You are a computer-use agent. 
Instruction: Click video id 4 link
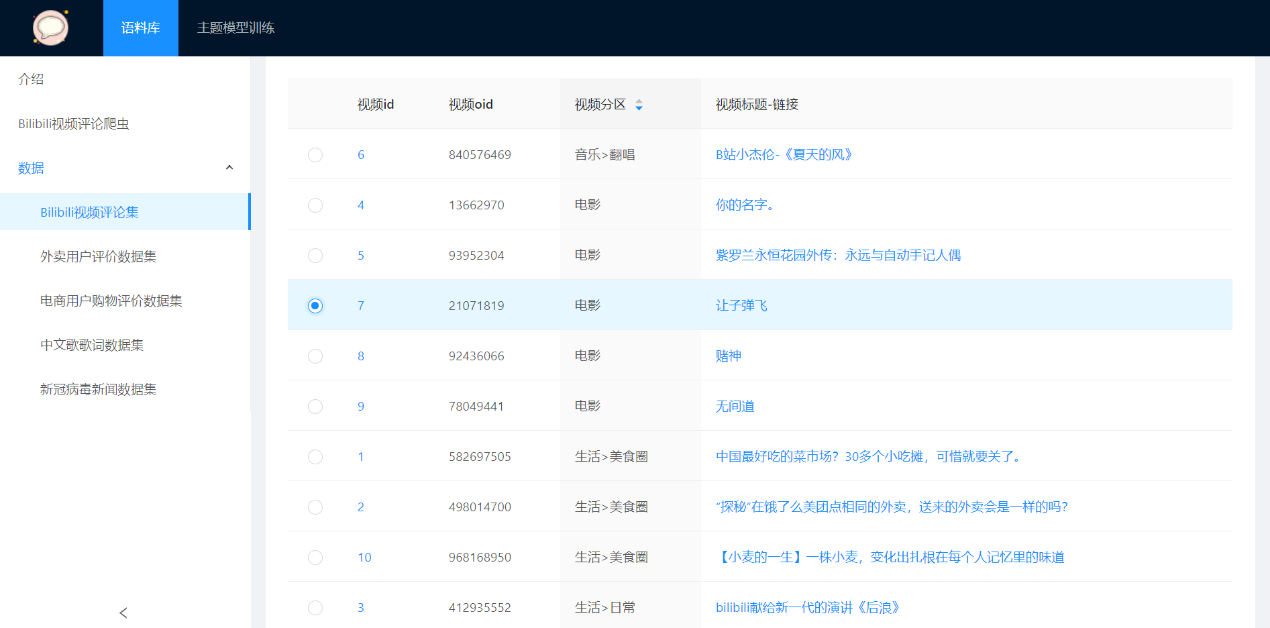coord(361,205)
